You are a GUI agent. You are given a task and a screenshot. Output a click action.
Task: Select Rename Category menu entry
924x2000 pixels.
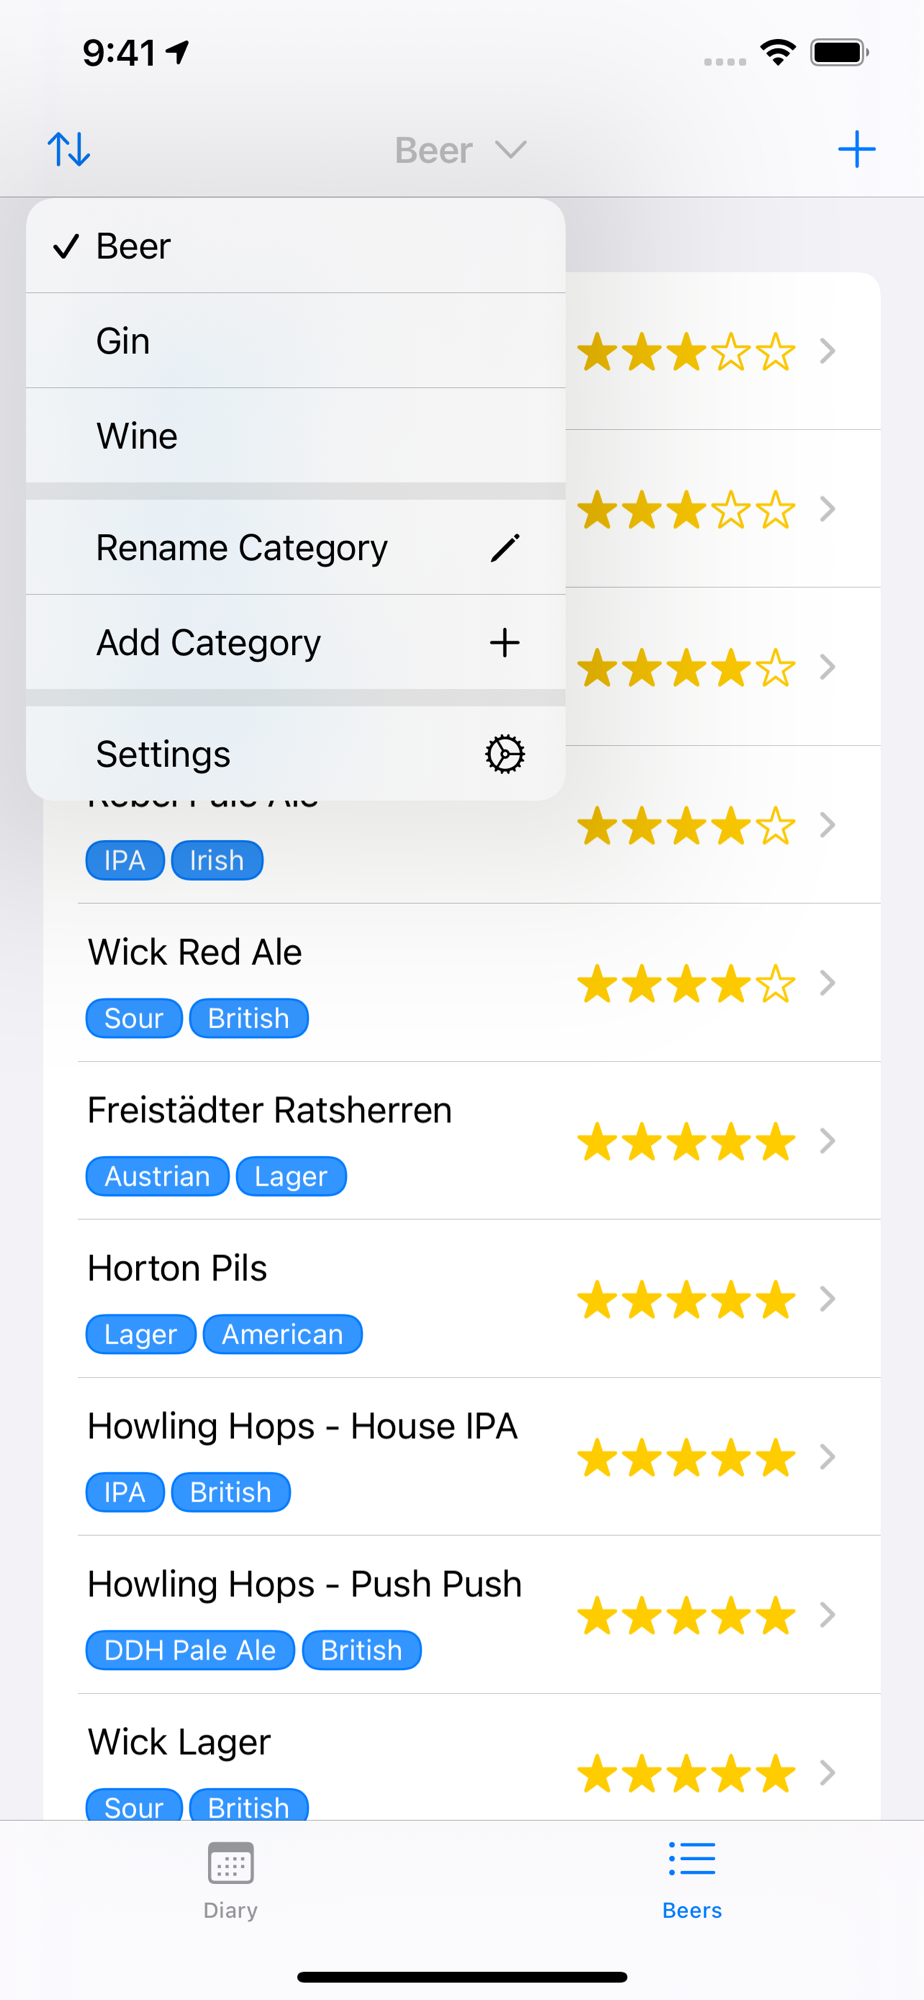point(296,548)
